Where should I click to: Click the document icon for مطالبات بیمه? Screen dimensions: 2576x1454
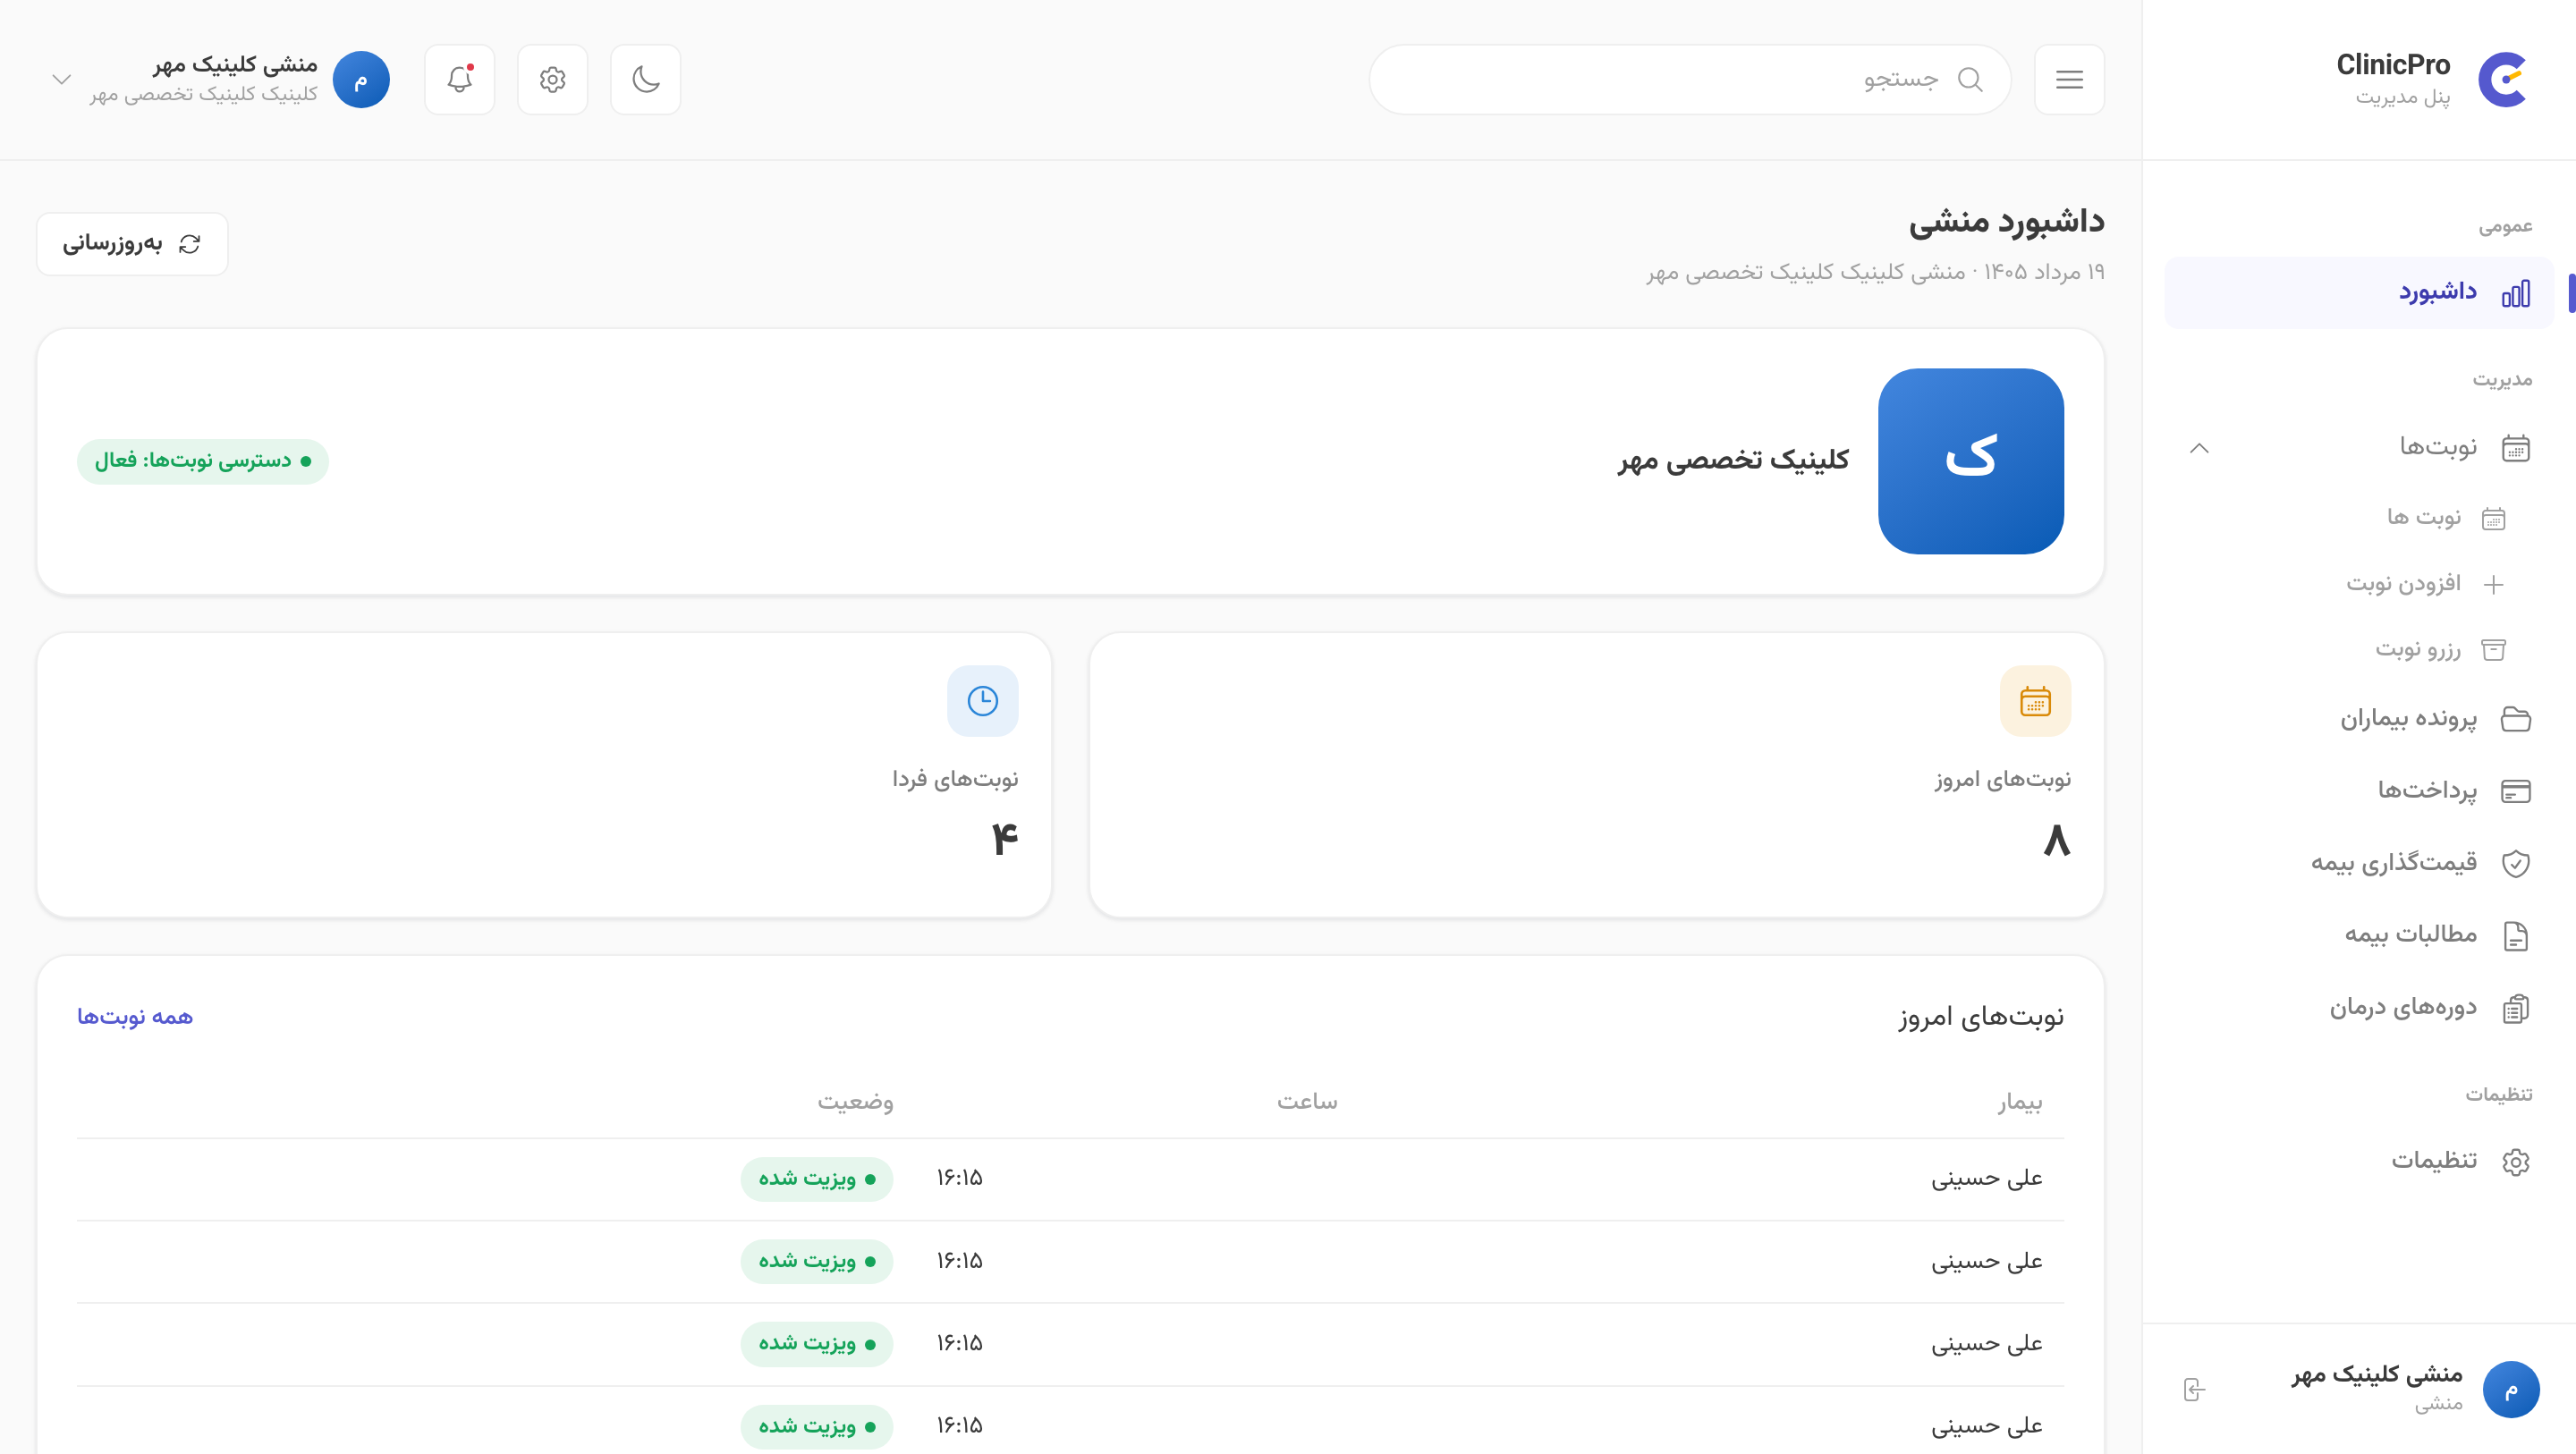click(2516, 936)
